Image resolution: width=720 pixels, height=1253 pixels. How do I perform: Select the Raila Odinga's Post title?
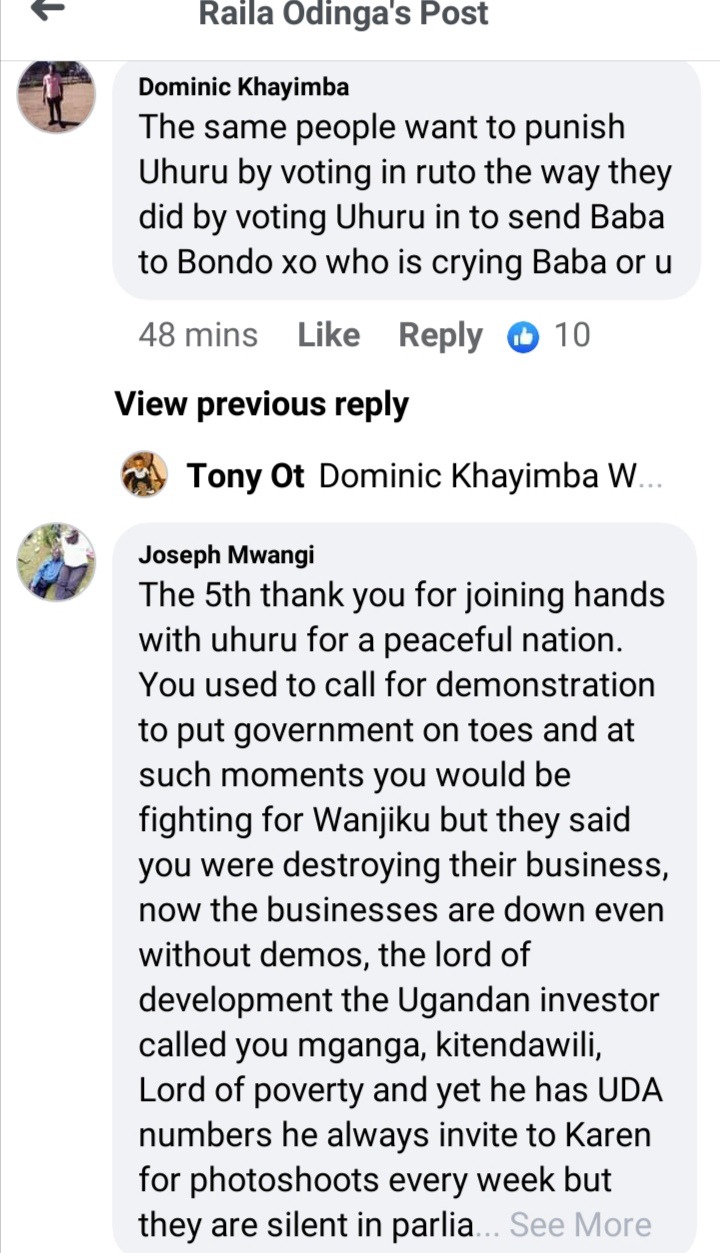click(345, 14)
